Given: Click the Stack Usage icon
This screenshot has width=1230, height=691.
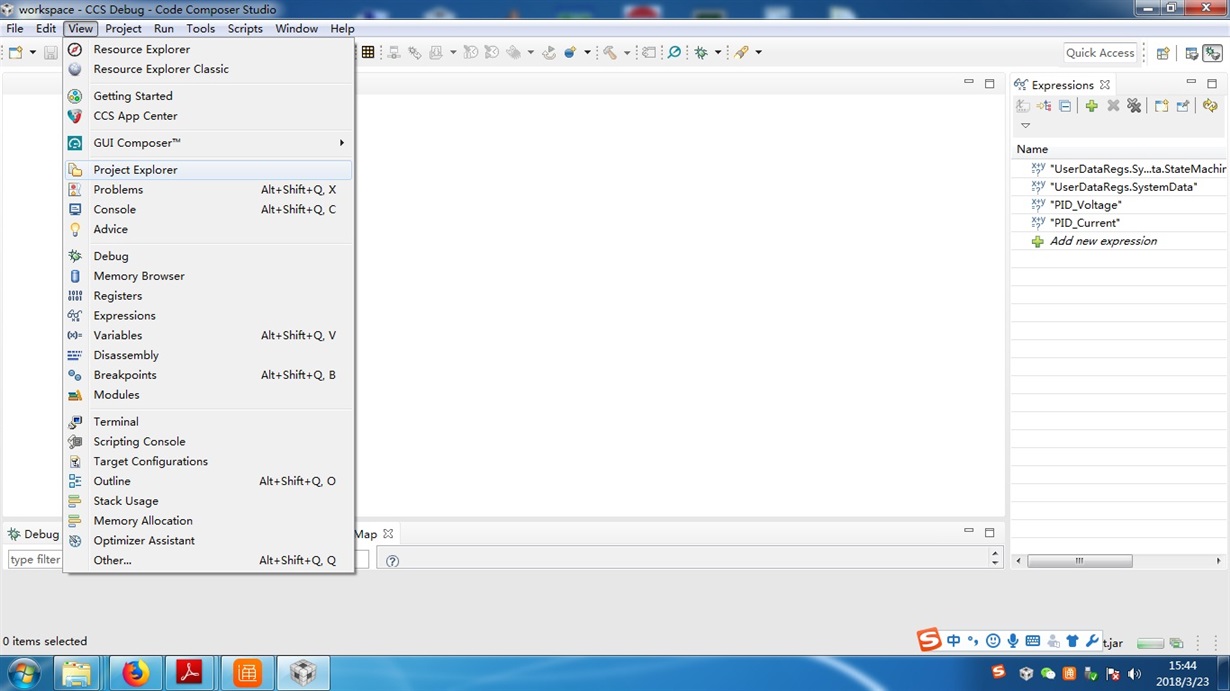Looking at the screenshot, I should click(x=75, y=501).
